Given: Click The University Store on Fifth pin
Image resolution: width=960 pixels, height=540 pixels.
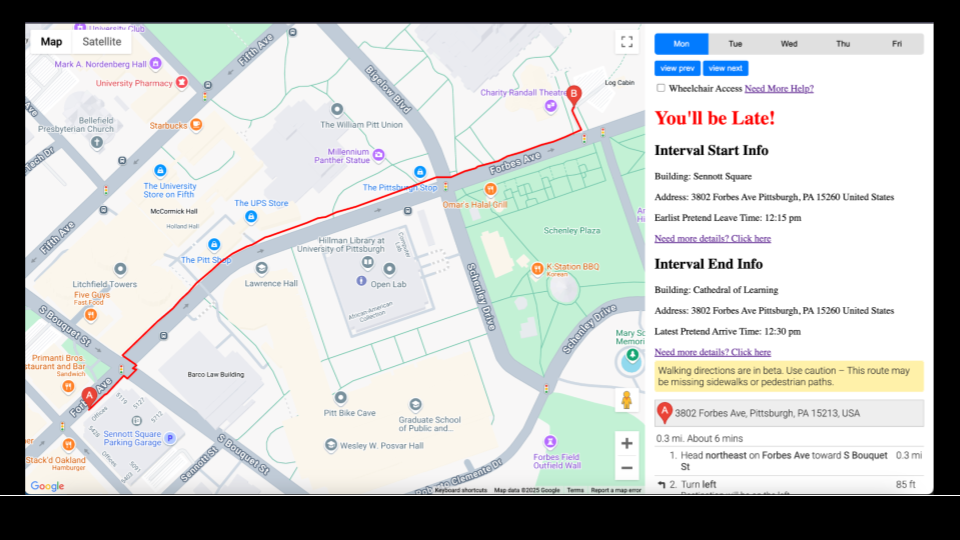Looking at the screenshot, I should click(160, 171).
